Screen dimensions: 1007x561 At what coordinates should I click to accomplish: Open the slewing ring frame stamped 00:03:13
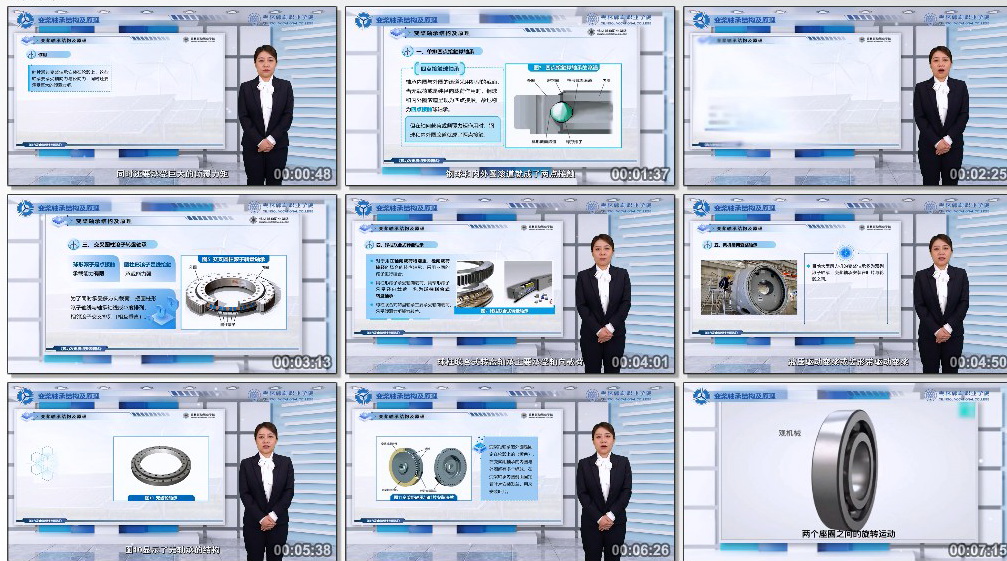[x=172, y=284]
